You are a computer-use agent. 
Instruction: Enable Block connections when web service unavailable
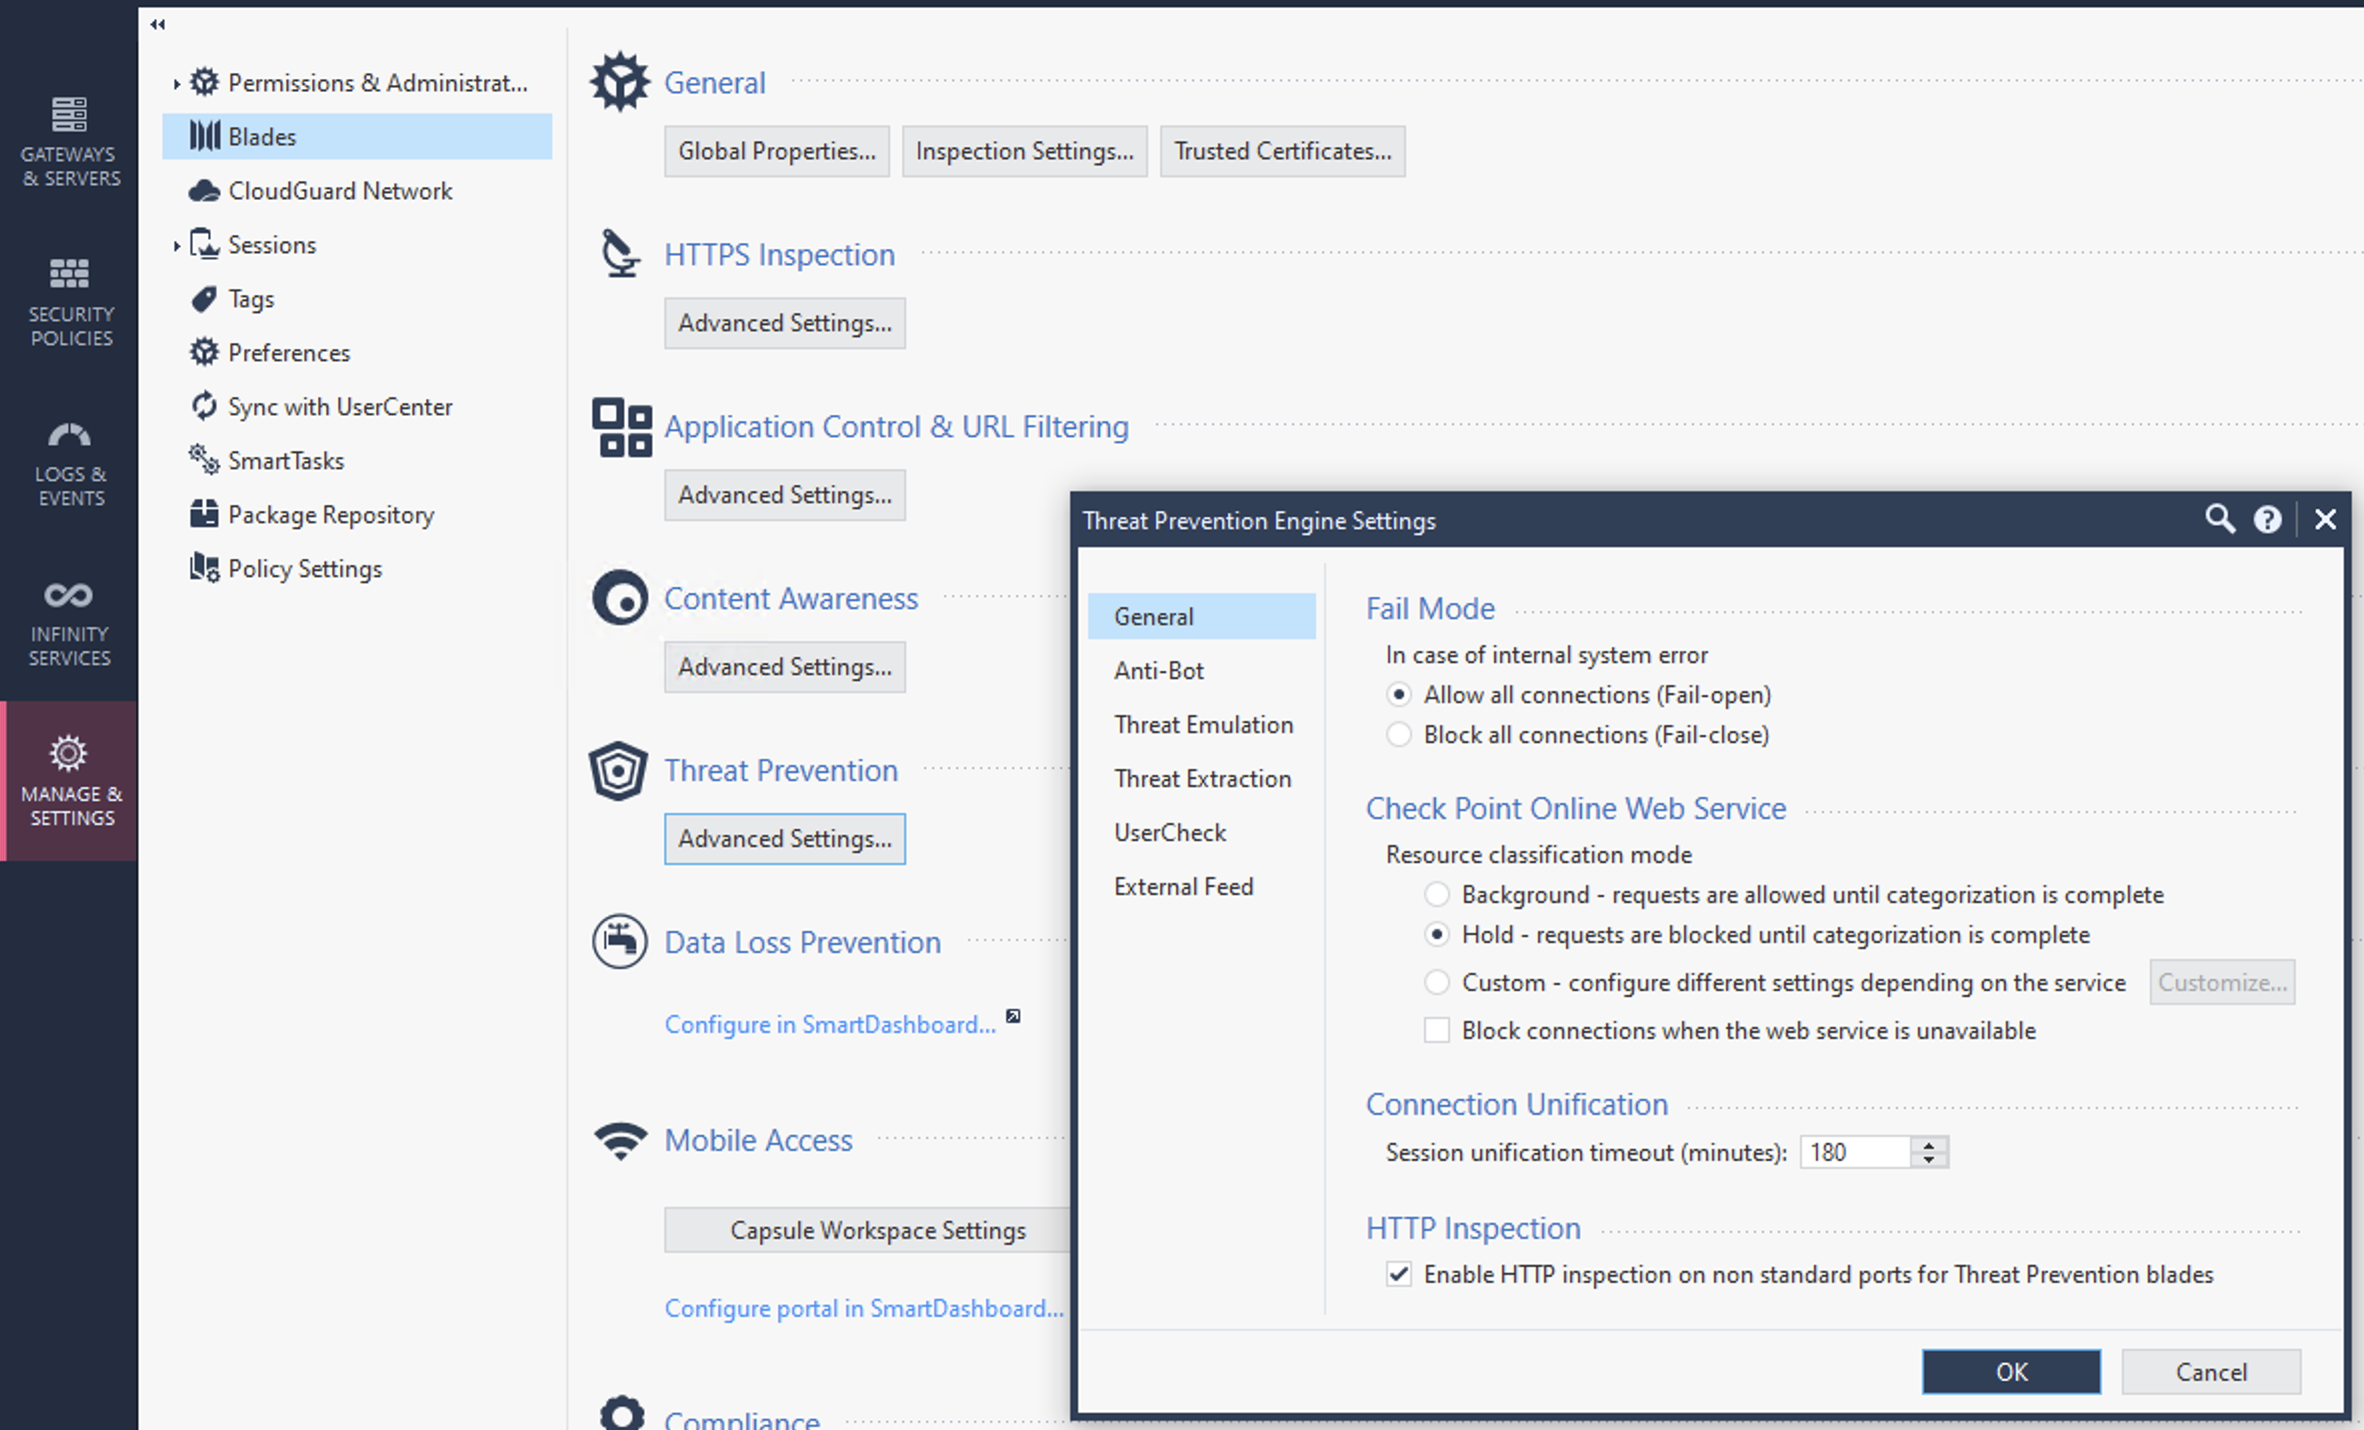pos(1437,1030)
